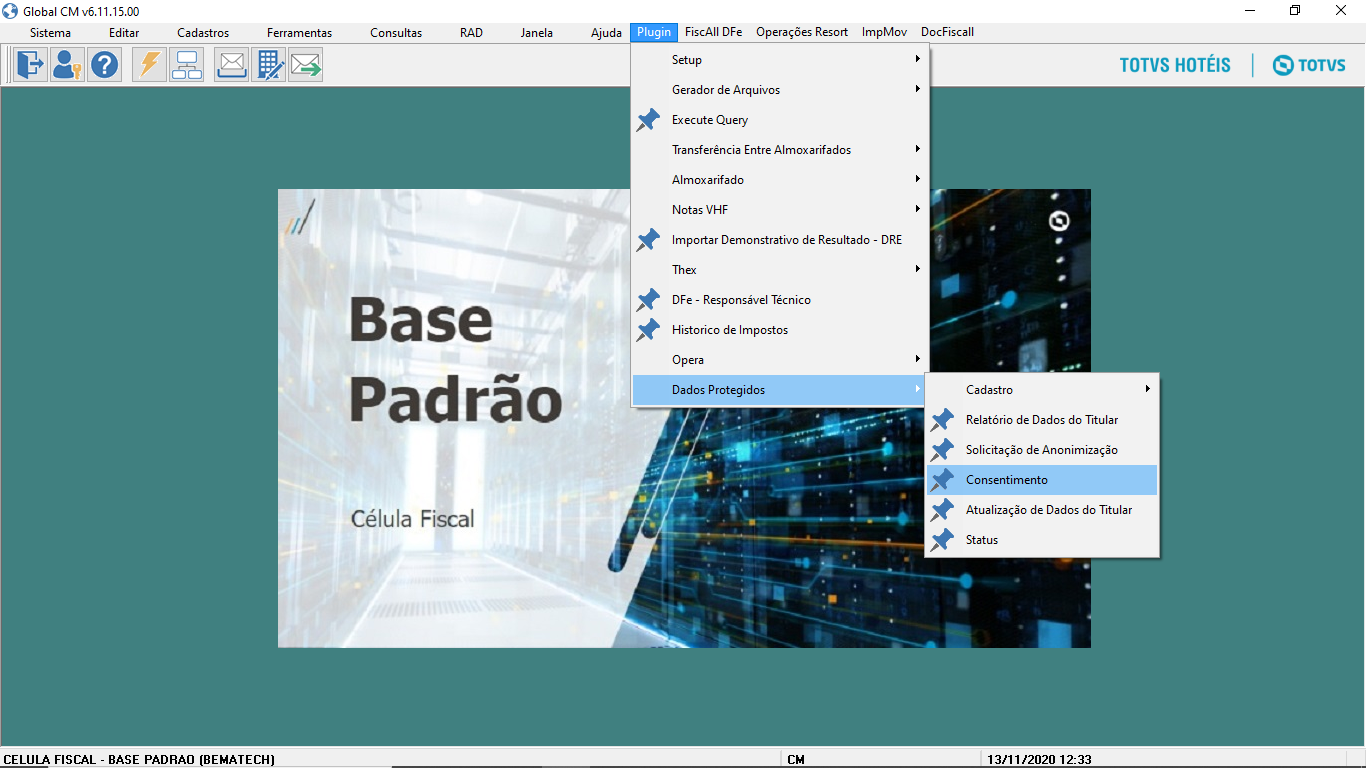Expand the Cadastro submenu arrow
Screen dimensions: 1366x768
1147,389
